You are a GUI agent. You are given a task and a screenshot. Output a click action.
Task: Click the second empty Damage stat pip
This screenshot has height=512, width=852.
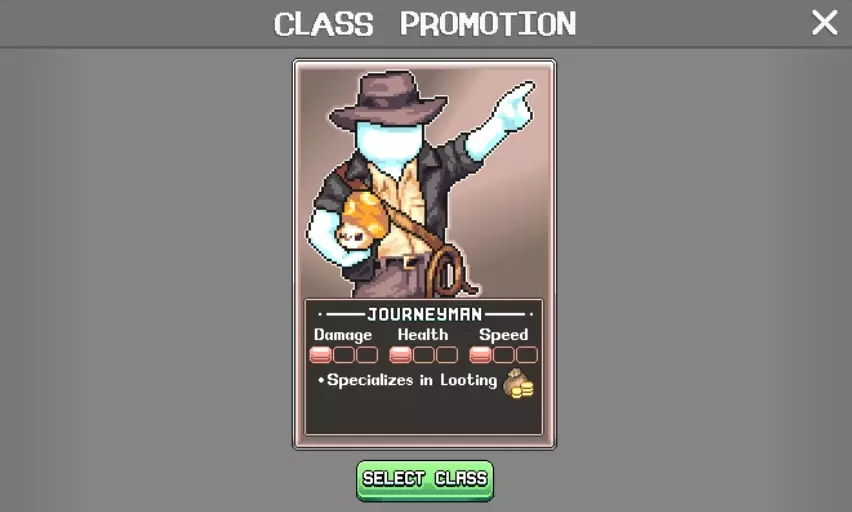click(x=343, y=355)
